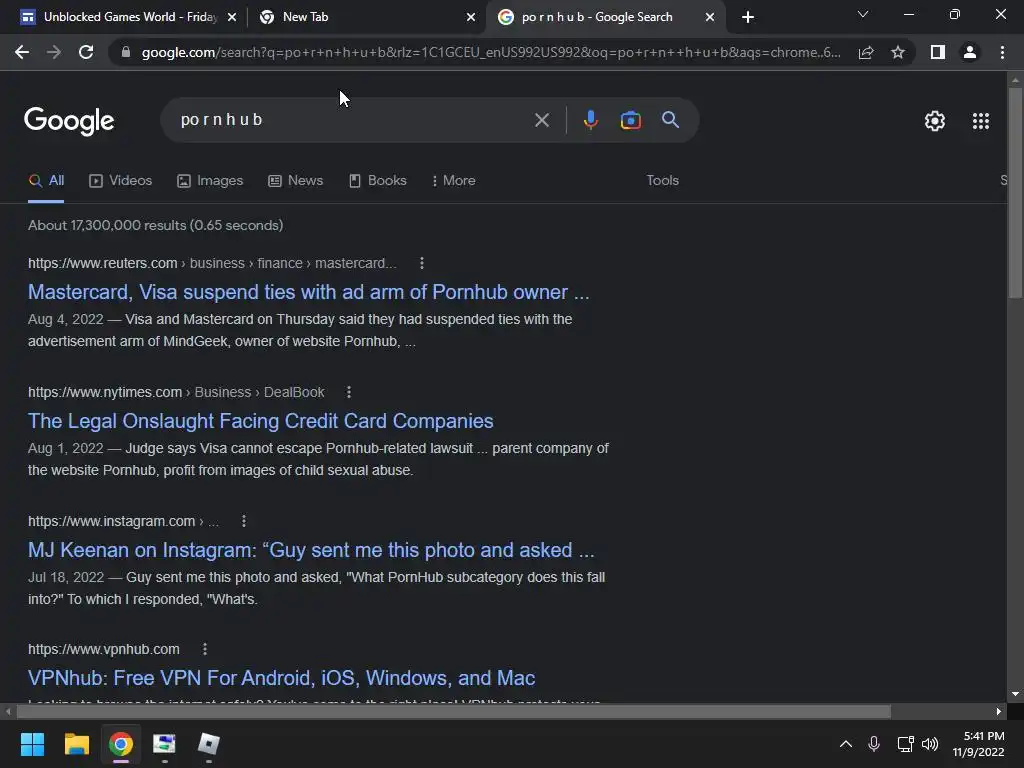Image resolution: width=1024 pixels, height=768 pixels.
Task: Open the Roblox taskbar icon
Action: point(209,744)
